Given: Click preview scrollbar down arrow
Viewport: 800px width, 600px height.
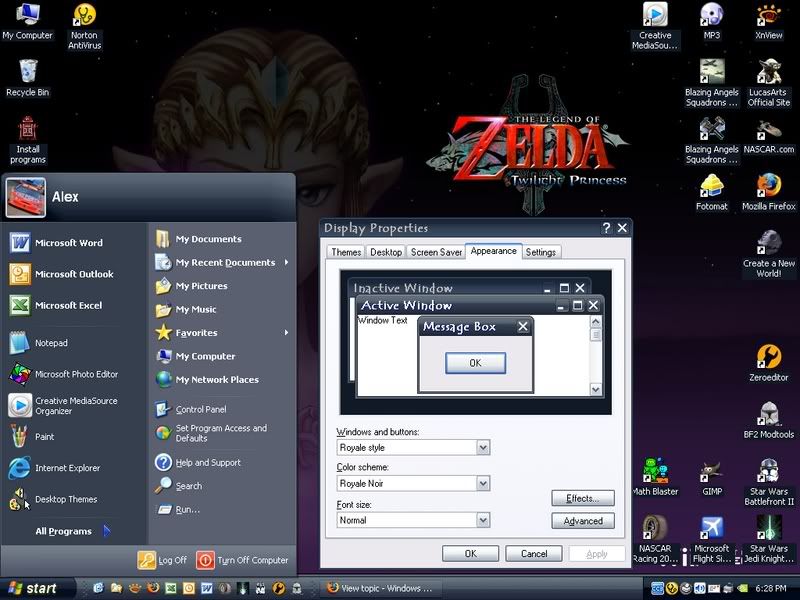Looking at the screenshot, I should coord(595,389).
